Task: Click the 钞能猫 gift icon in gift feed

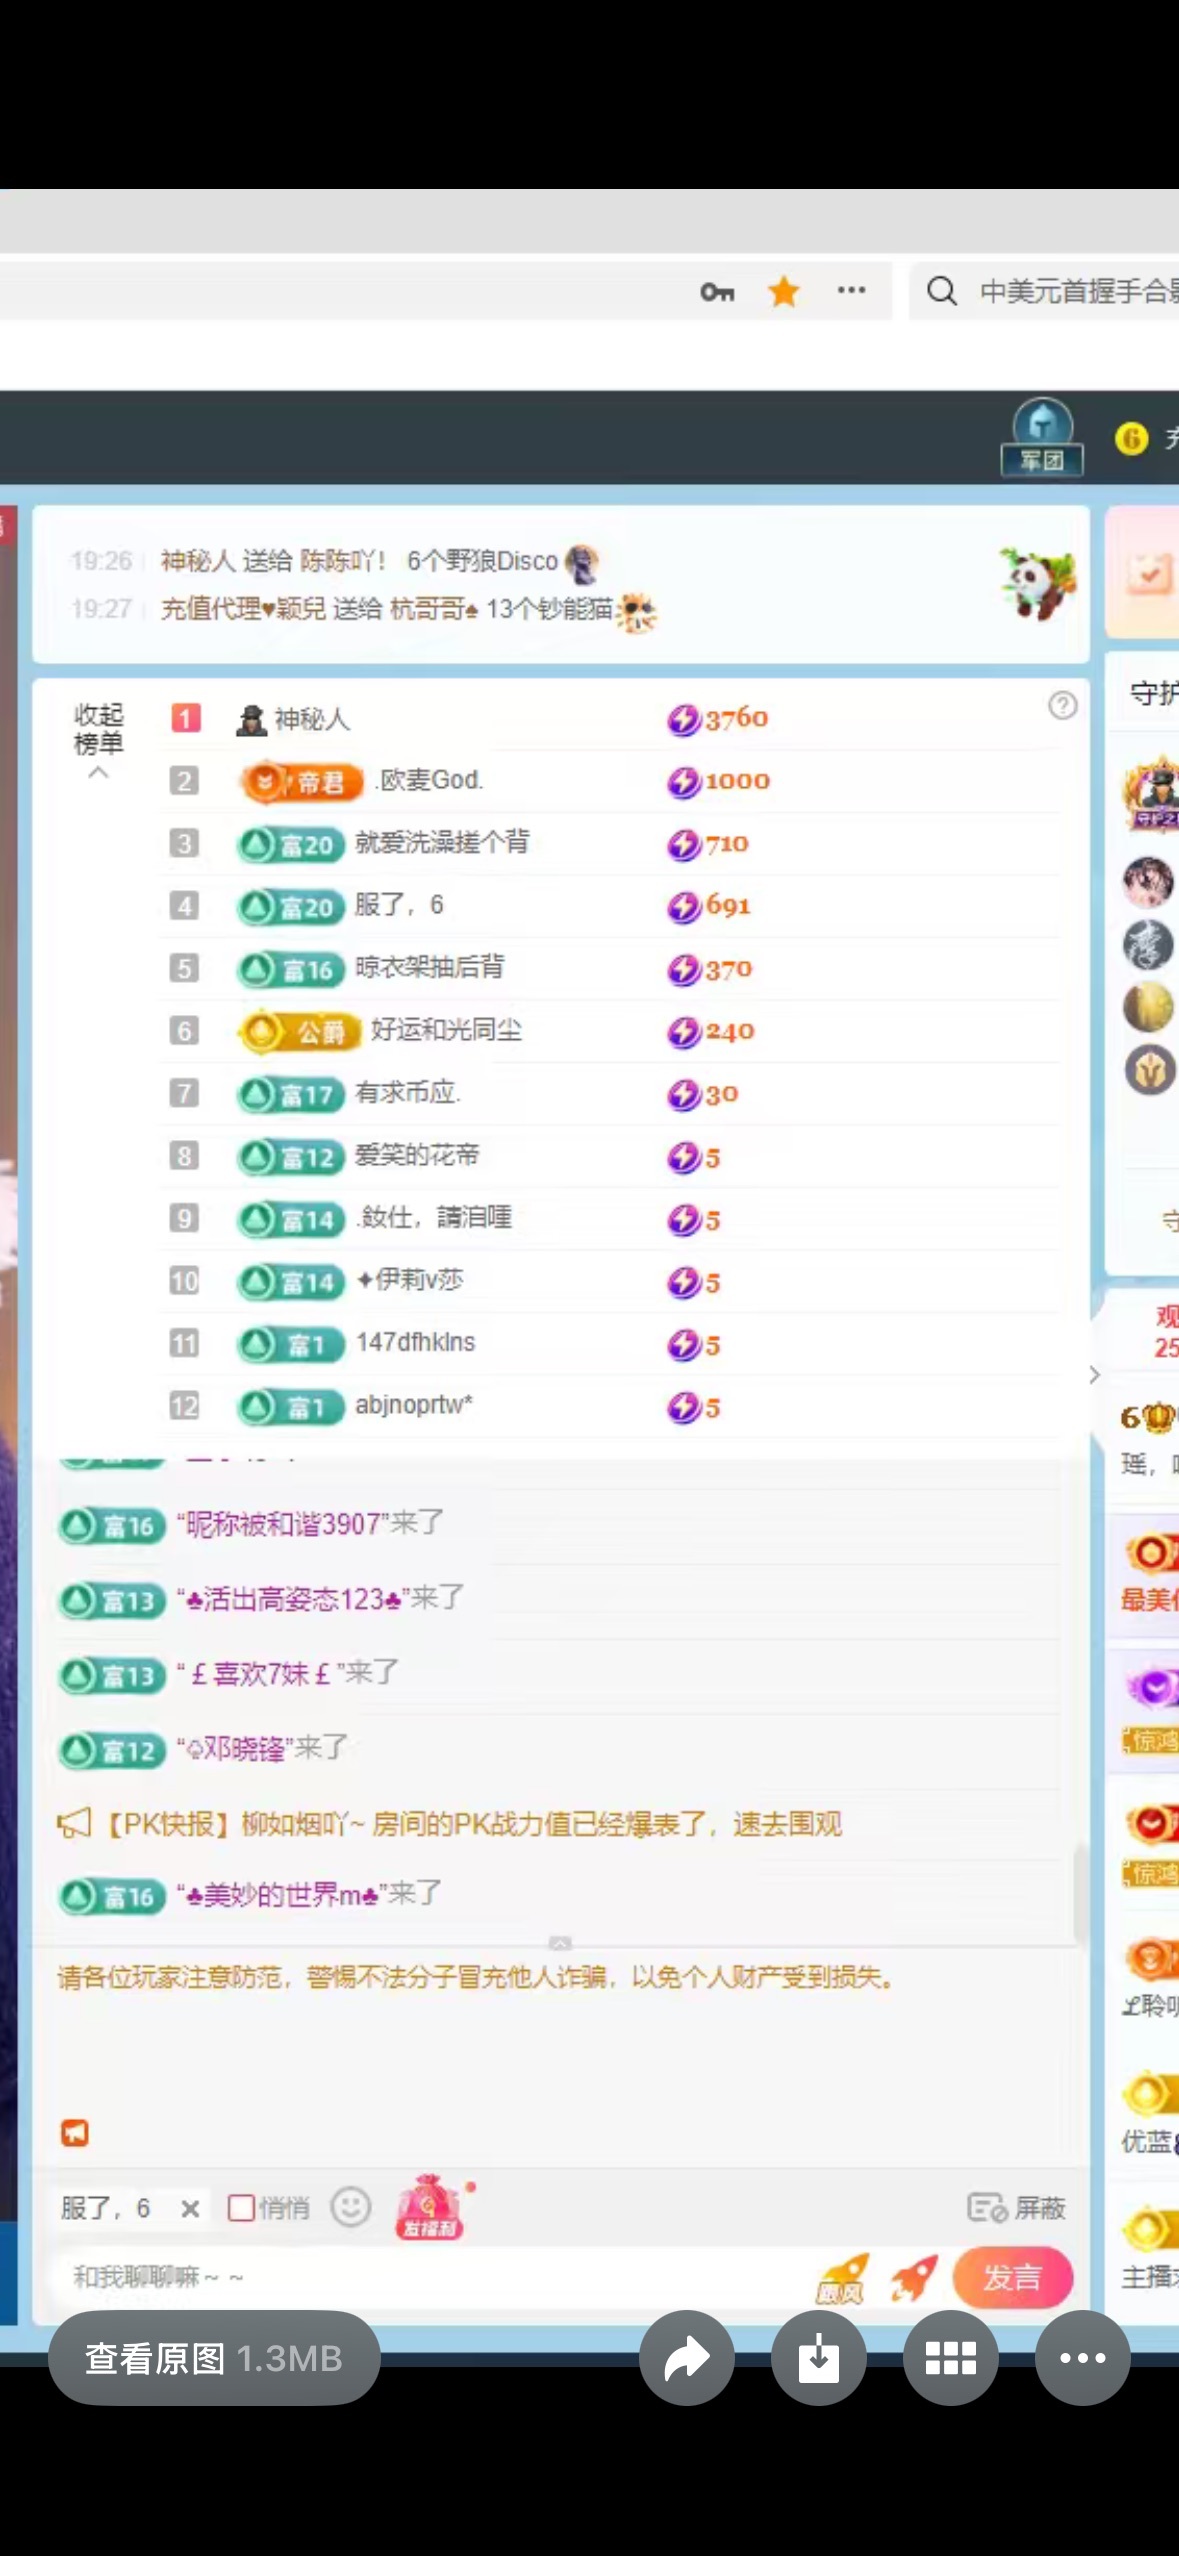Action: click(x=636, y=612)
